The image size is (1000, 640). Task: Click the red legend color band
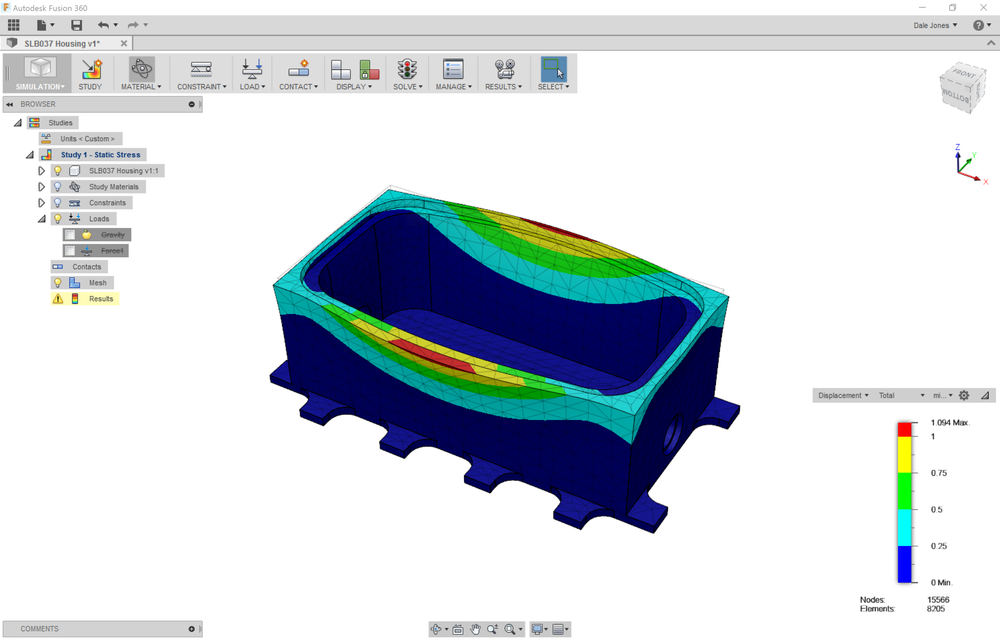(904, 429)
